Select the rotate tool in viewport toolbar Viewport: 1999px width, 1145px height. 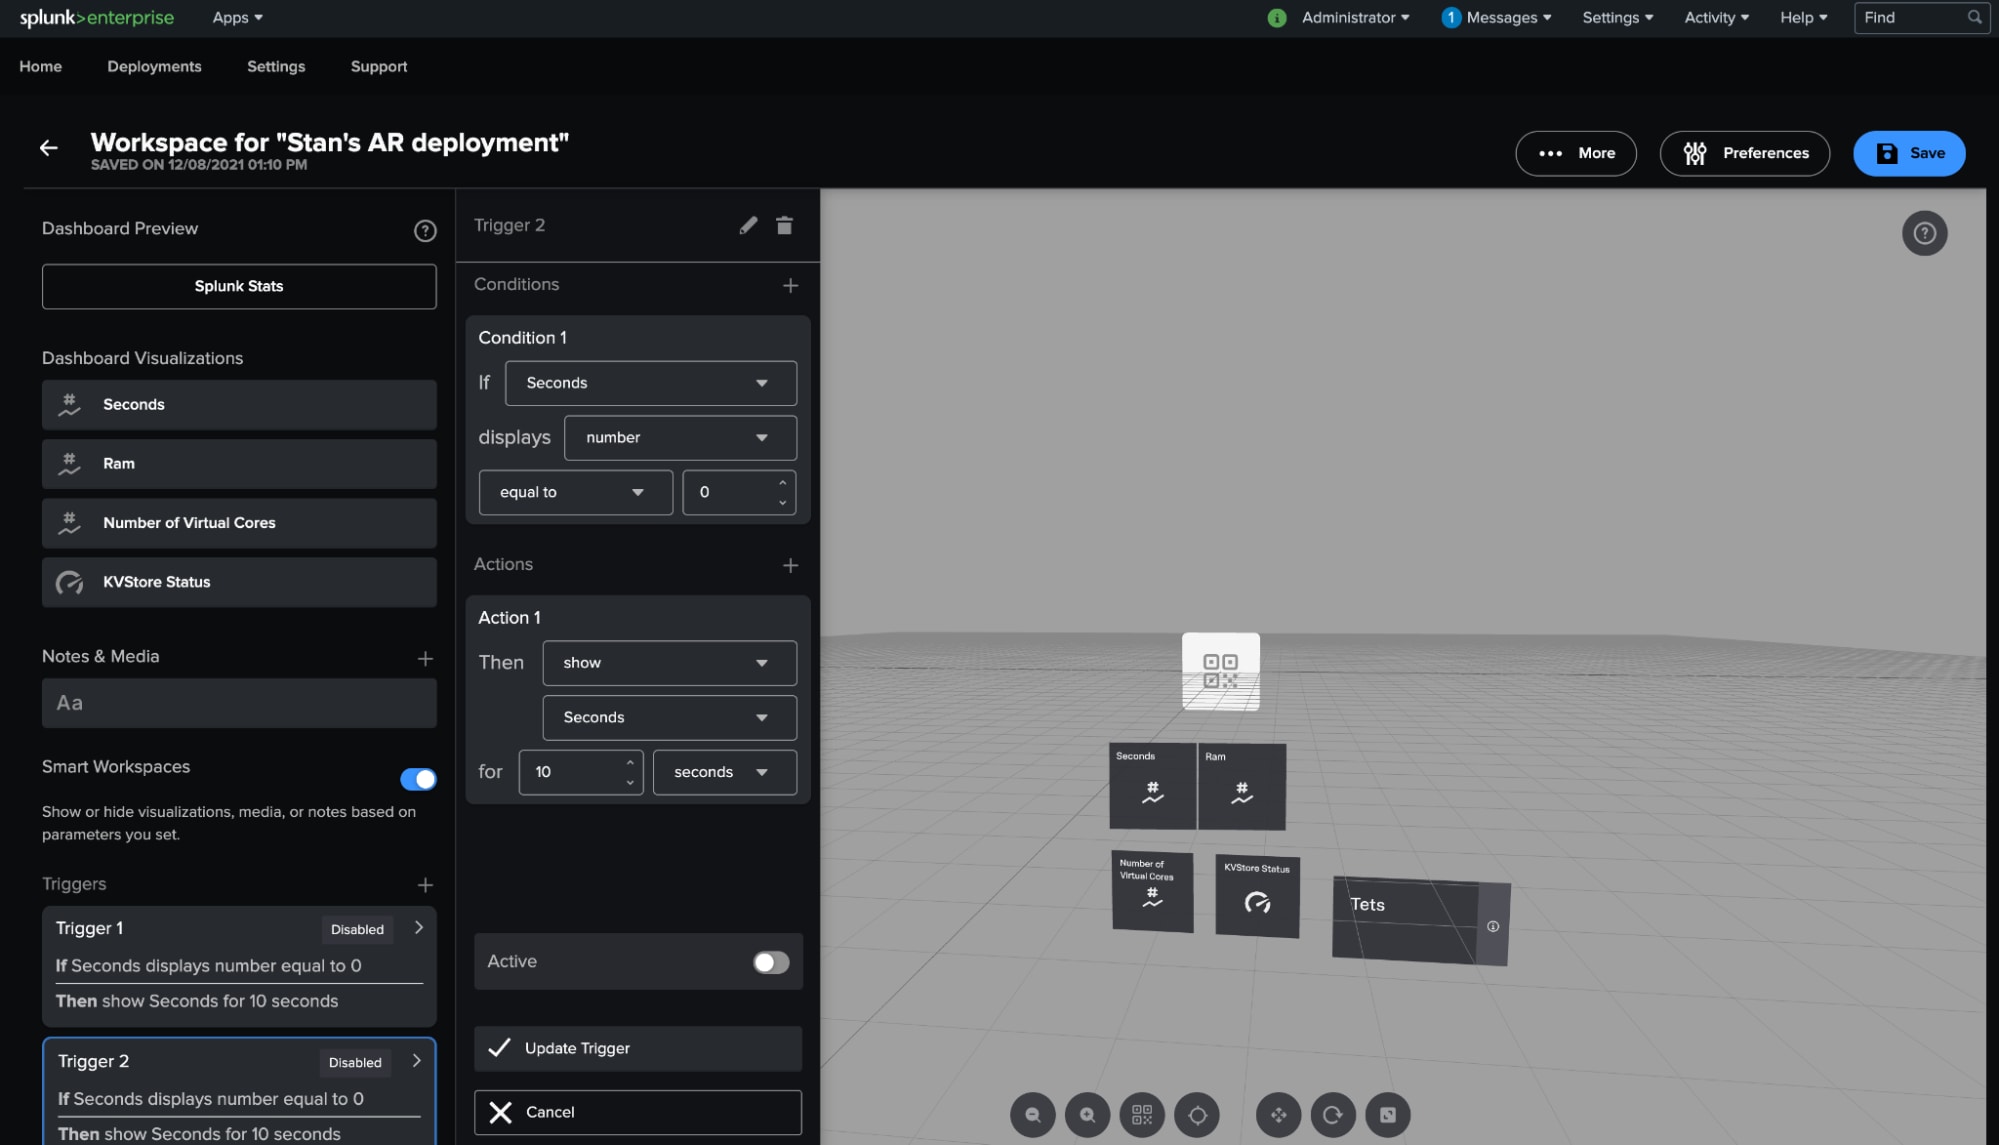pos(1333,1115)
